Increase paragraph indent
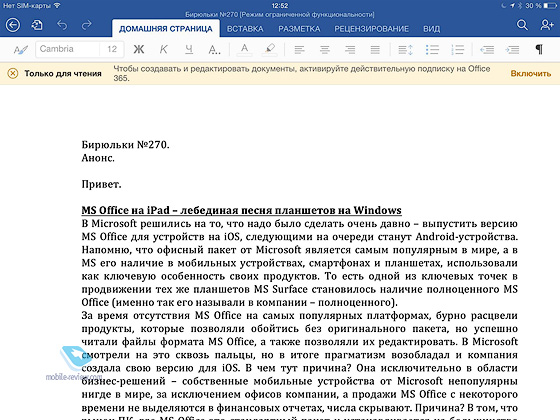Viewport: 560px width, 420px height. pyautogui.click(x=512, y=49)
